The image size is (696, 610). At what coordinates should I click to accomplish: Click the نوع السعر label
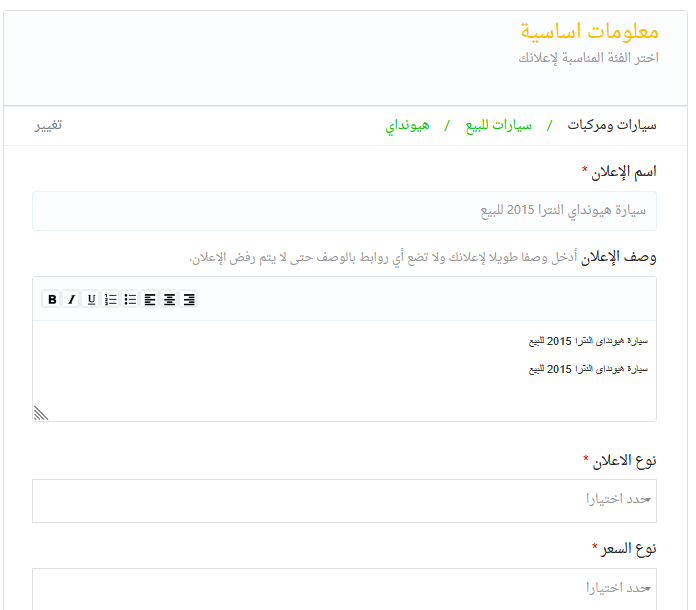pyautogui.click(x=629, y=549)
